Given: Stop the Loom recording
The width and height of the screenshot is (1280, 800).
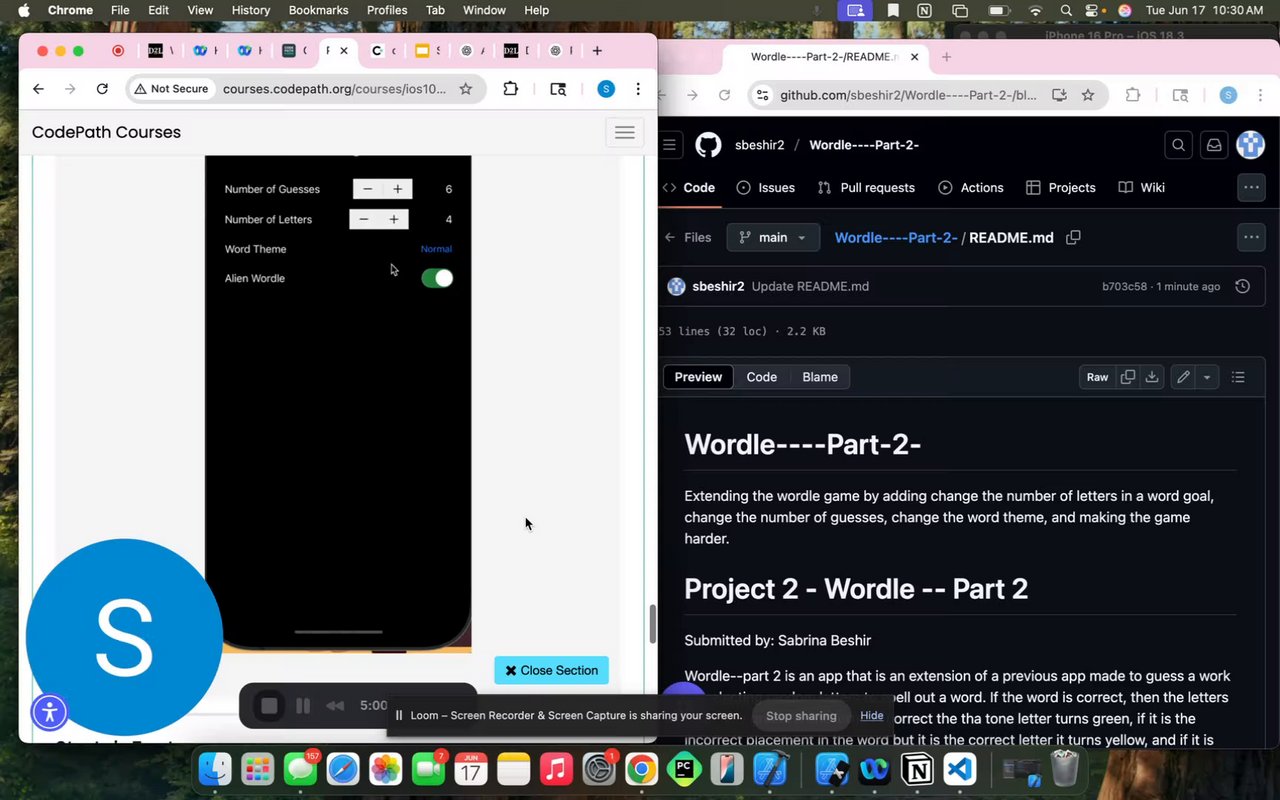Looking at the screenshot, I should coord(269,706).
